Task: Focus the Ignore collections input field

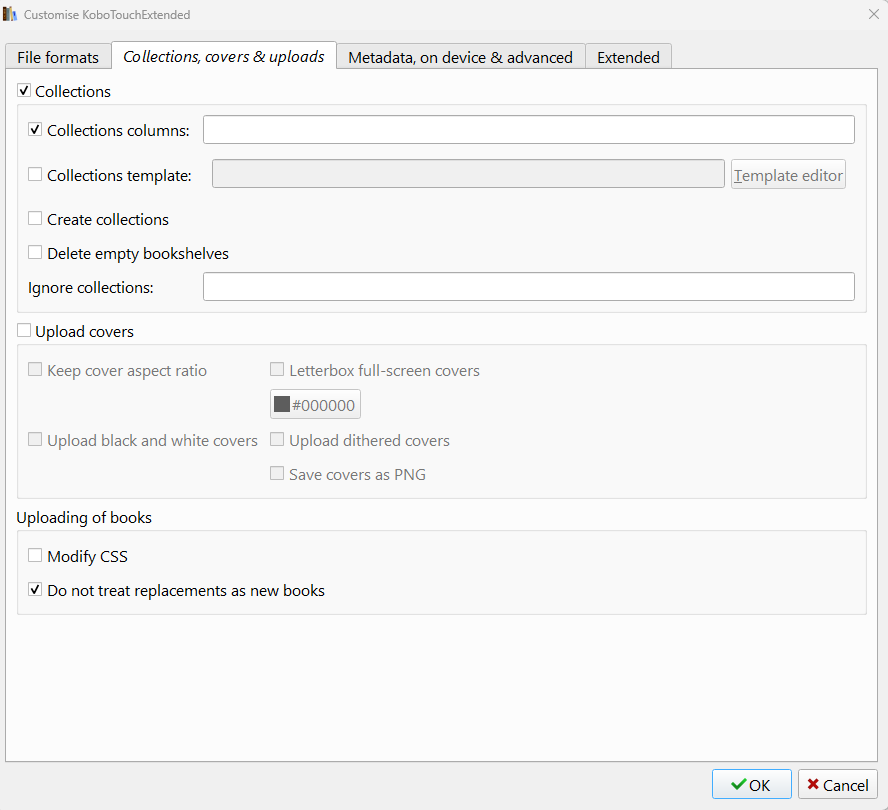Action: tap(529, 287)
